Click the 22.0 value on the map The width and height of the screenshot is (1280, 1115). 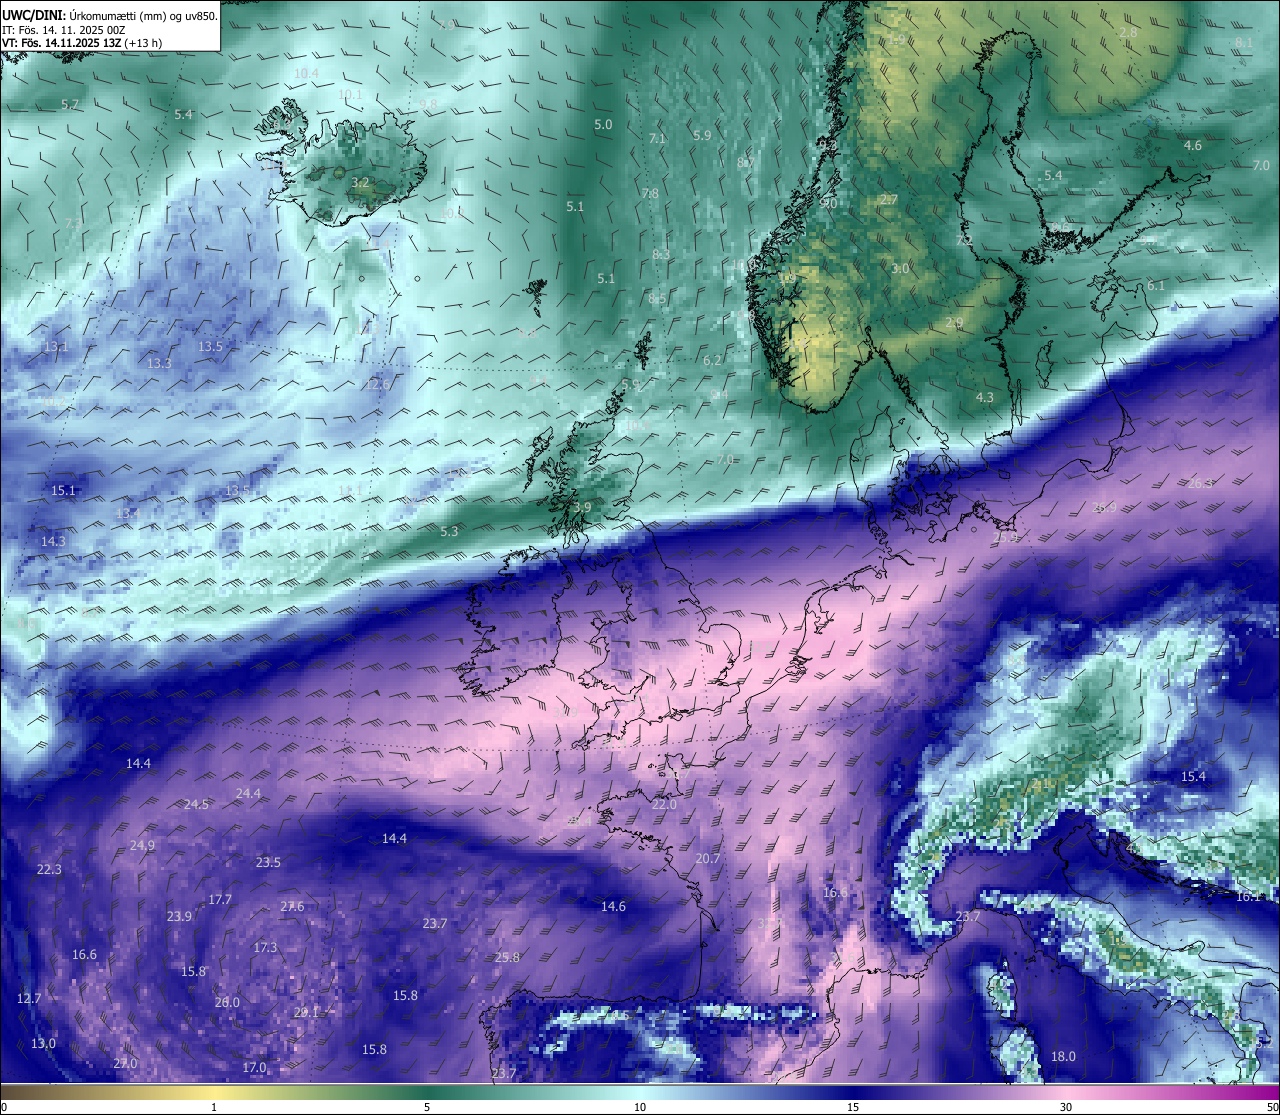(664, 805)
